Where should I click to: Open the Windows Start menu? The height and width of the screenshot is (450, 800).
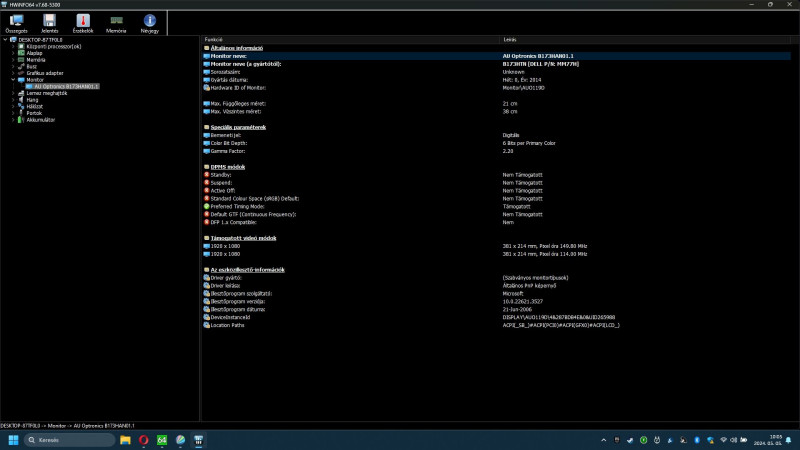click(x=14, y=440)
